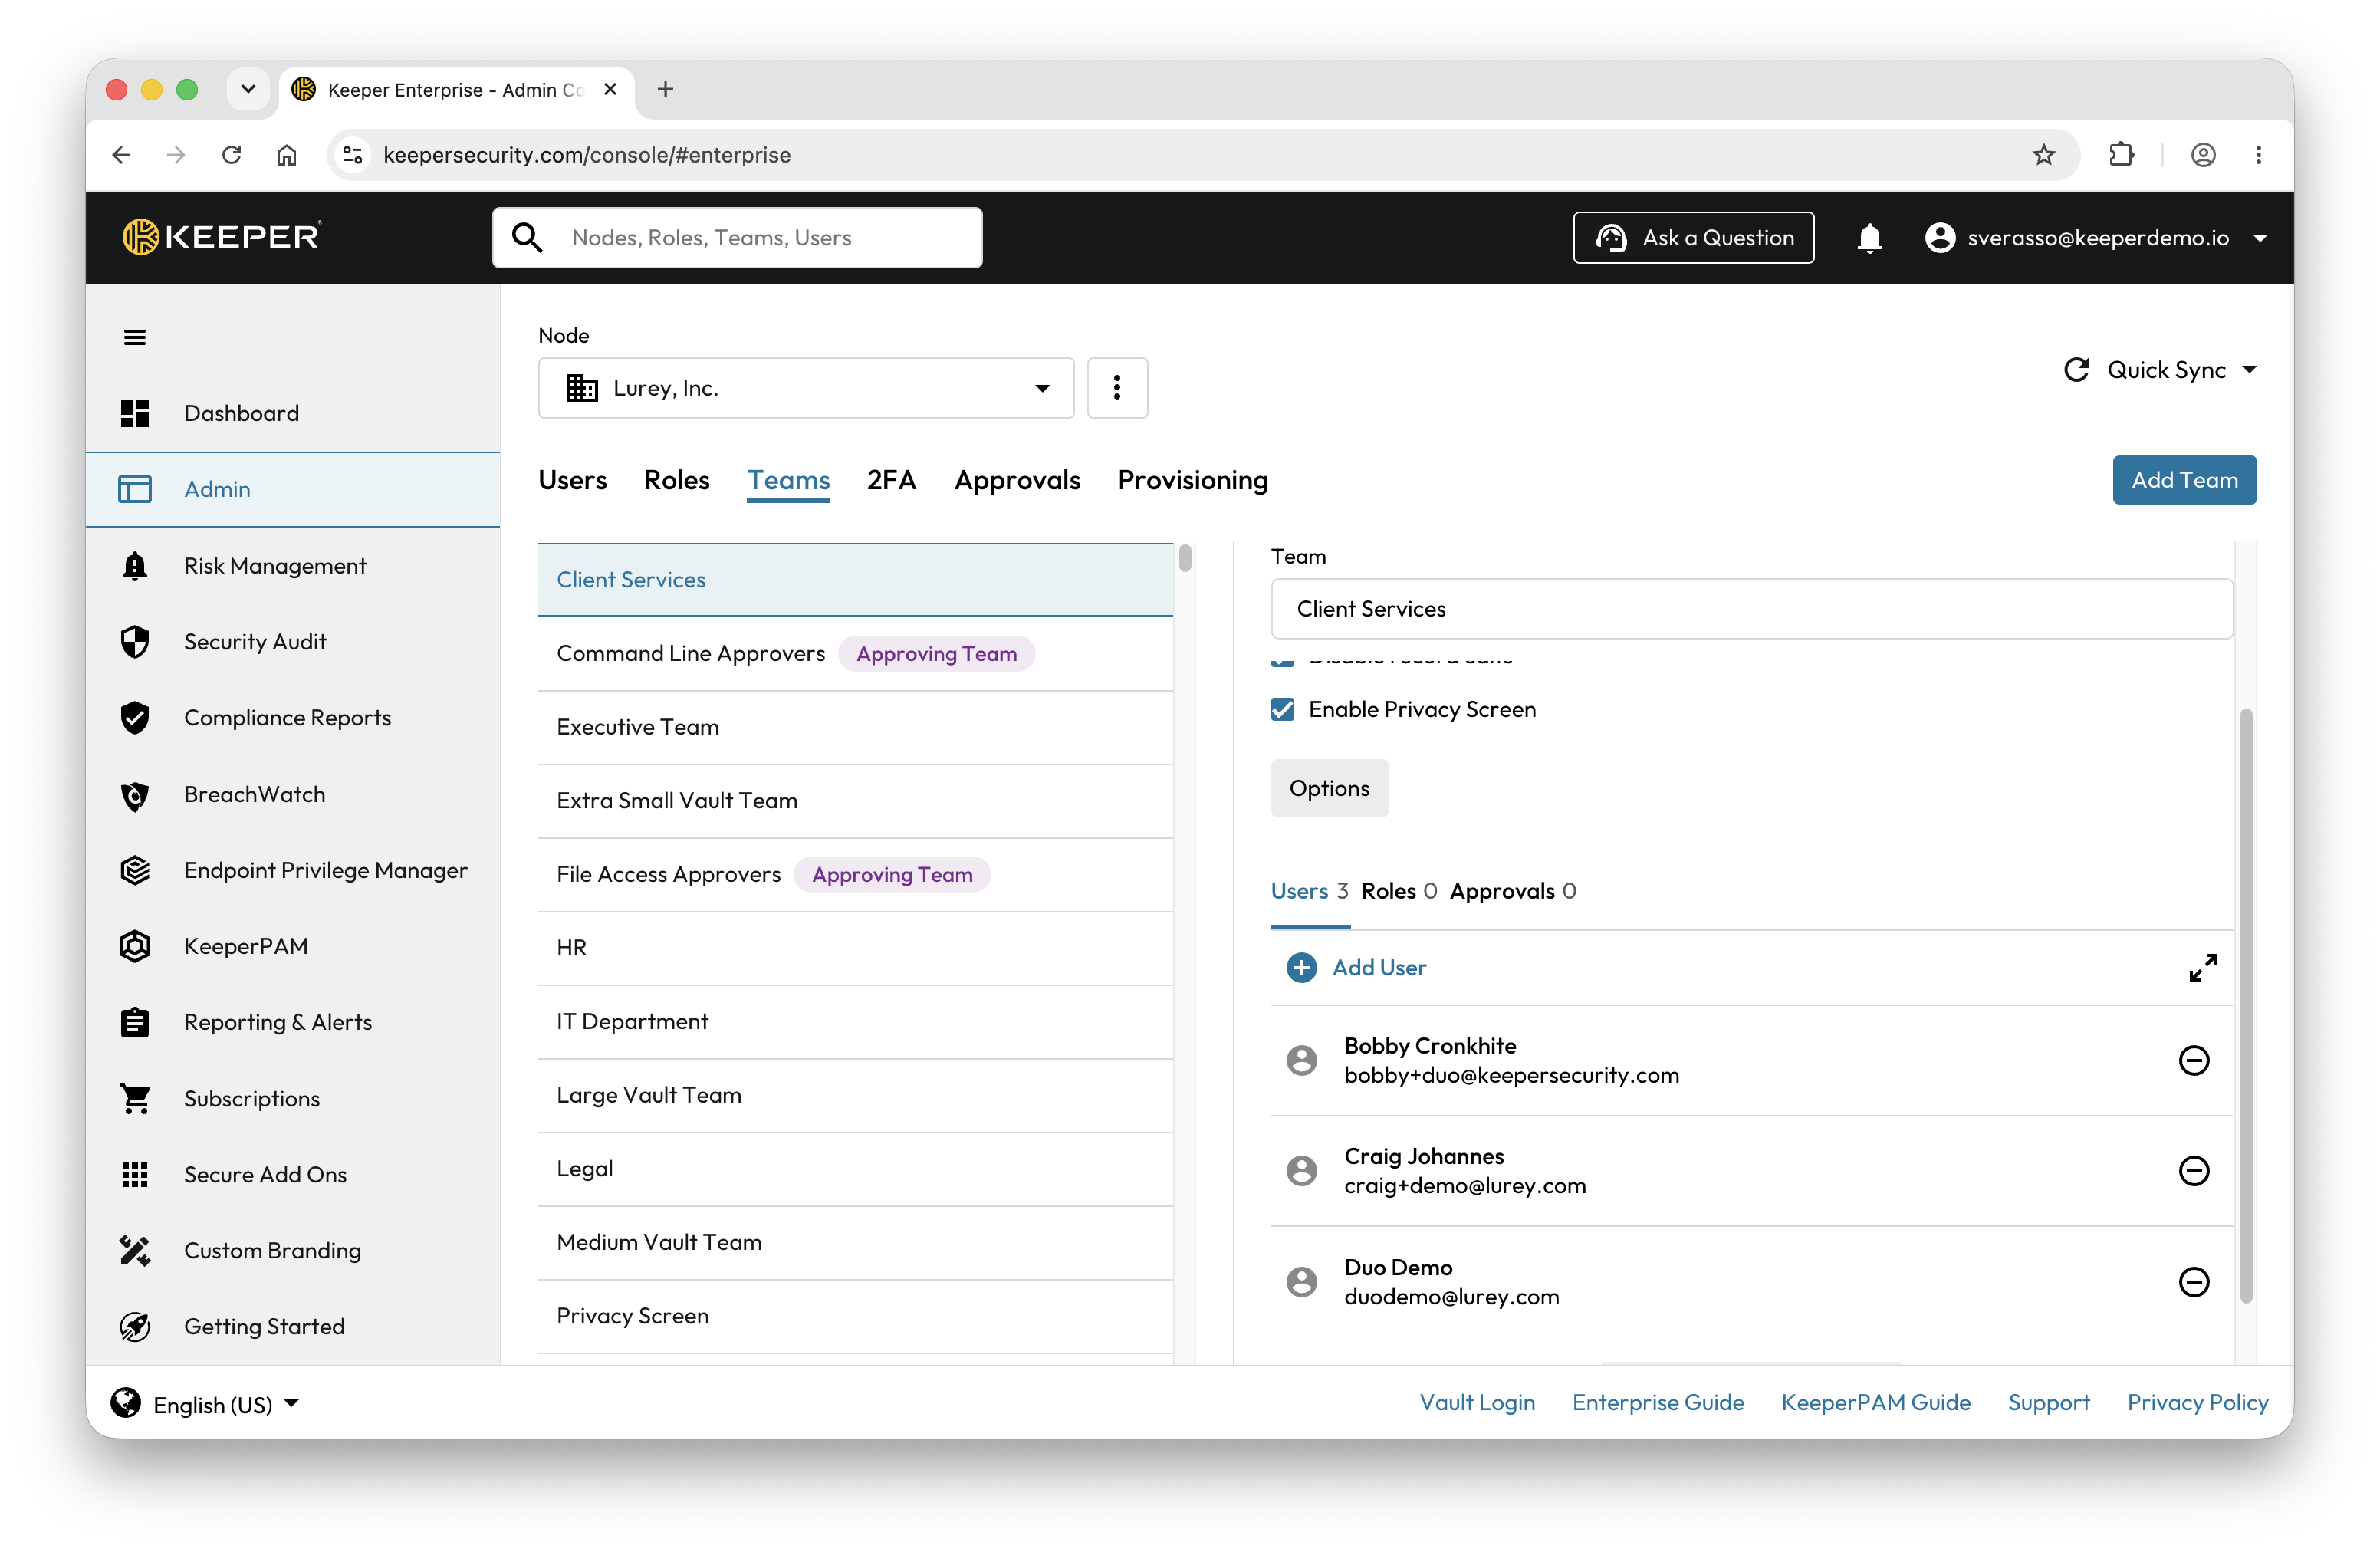This screenshot has width=2380, height=1552.
Task: Open BreachWatch from the sidebar
Action: pyautogui.click(x=254, y=794)
